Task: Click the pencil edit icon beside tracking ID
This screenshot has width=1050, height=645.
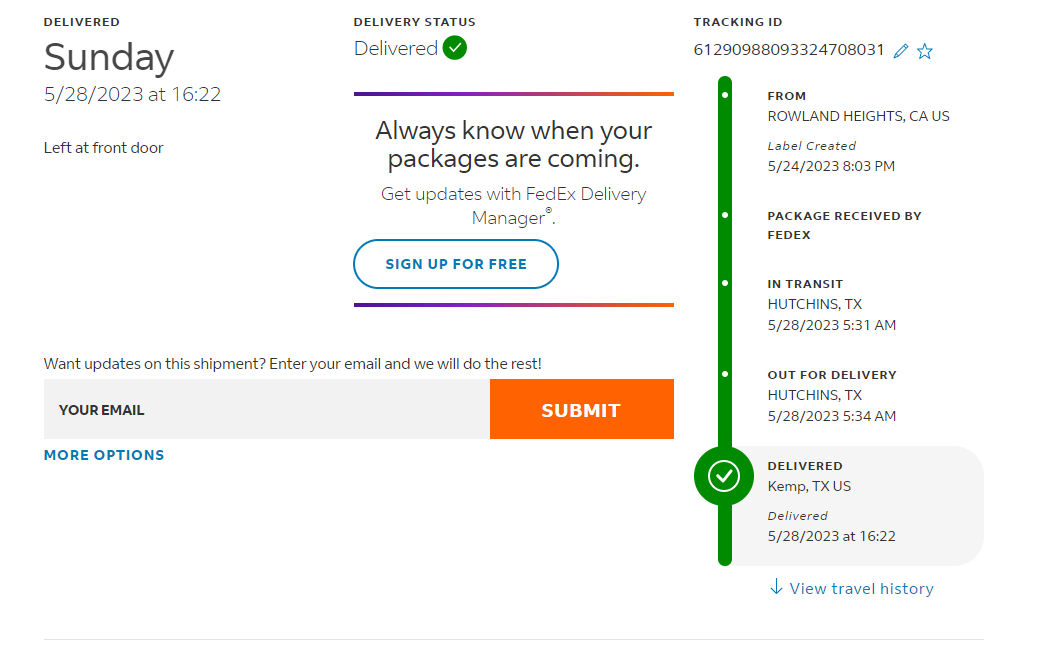Action: [x=901, y=51]
